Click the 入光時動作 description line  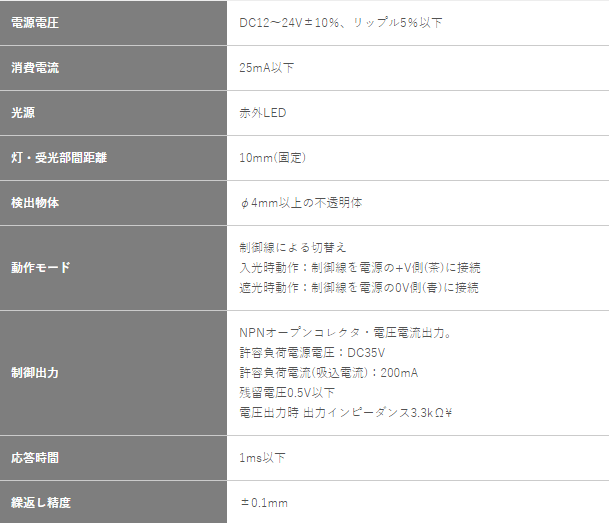coord(360,268)
